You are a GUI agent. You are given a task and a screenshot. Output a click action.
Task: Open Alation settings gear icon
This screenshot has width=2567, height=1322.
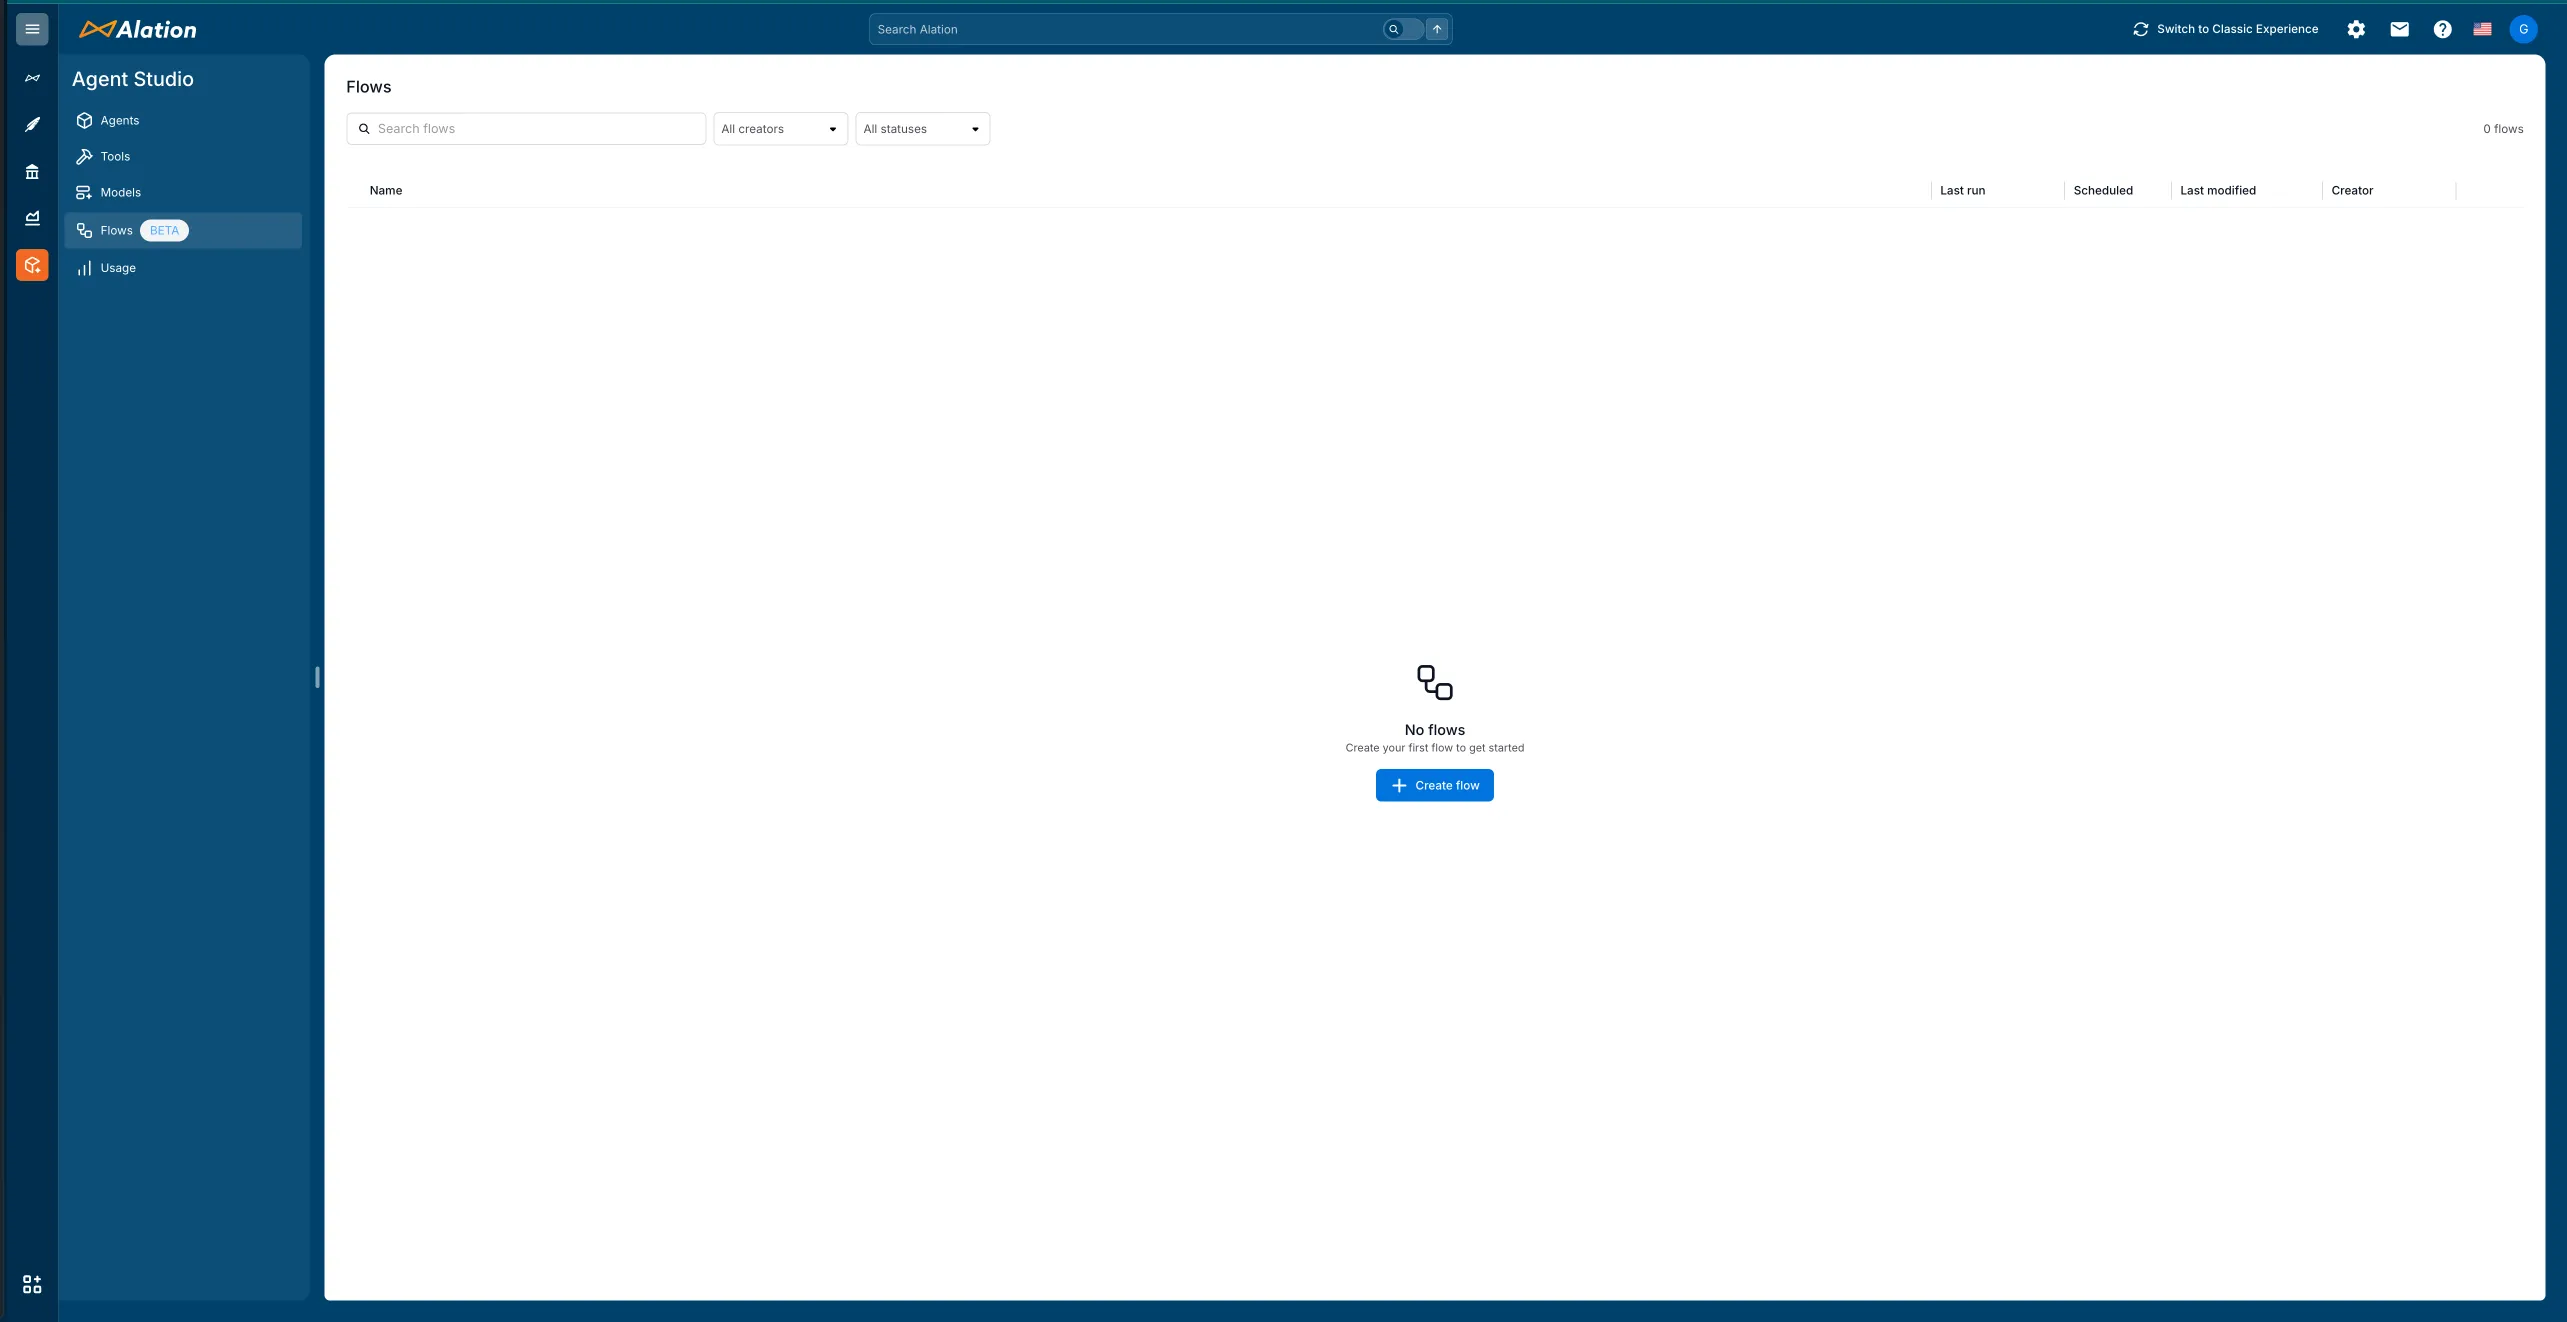[2355, 29]
